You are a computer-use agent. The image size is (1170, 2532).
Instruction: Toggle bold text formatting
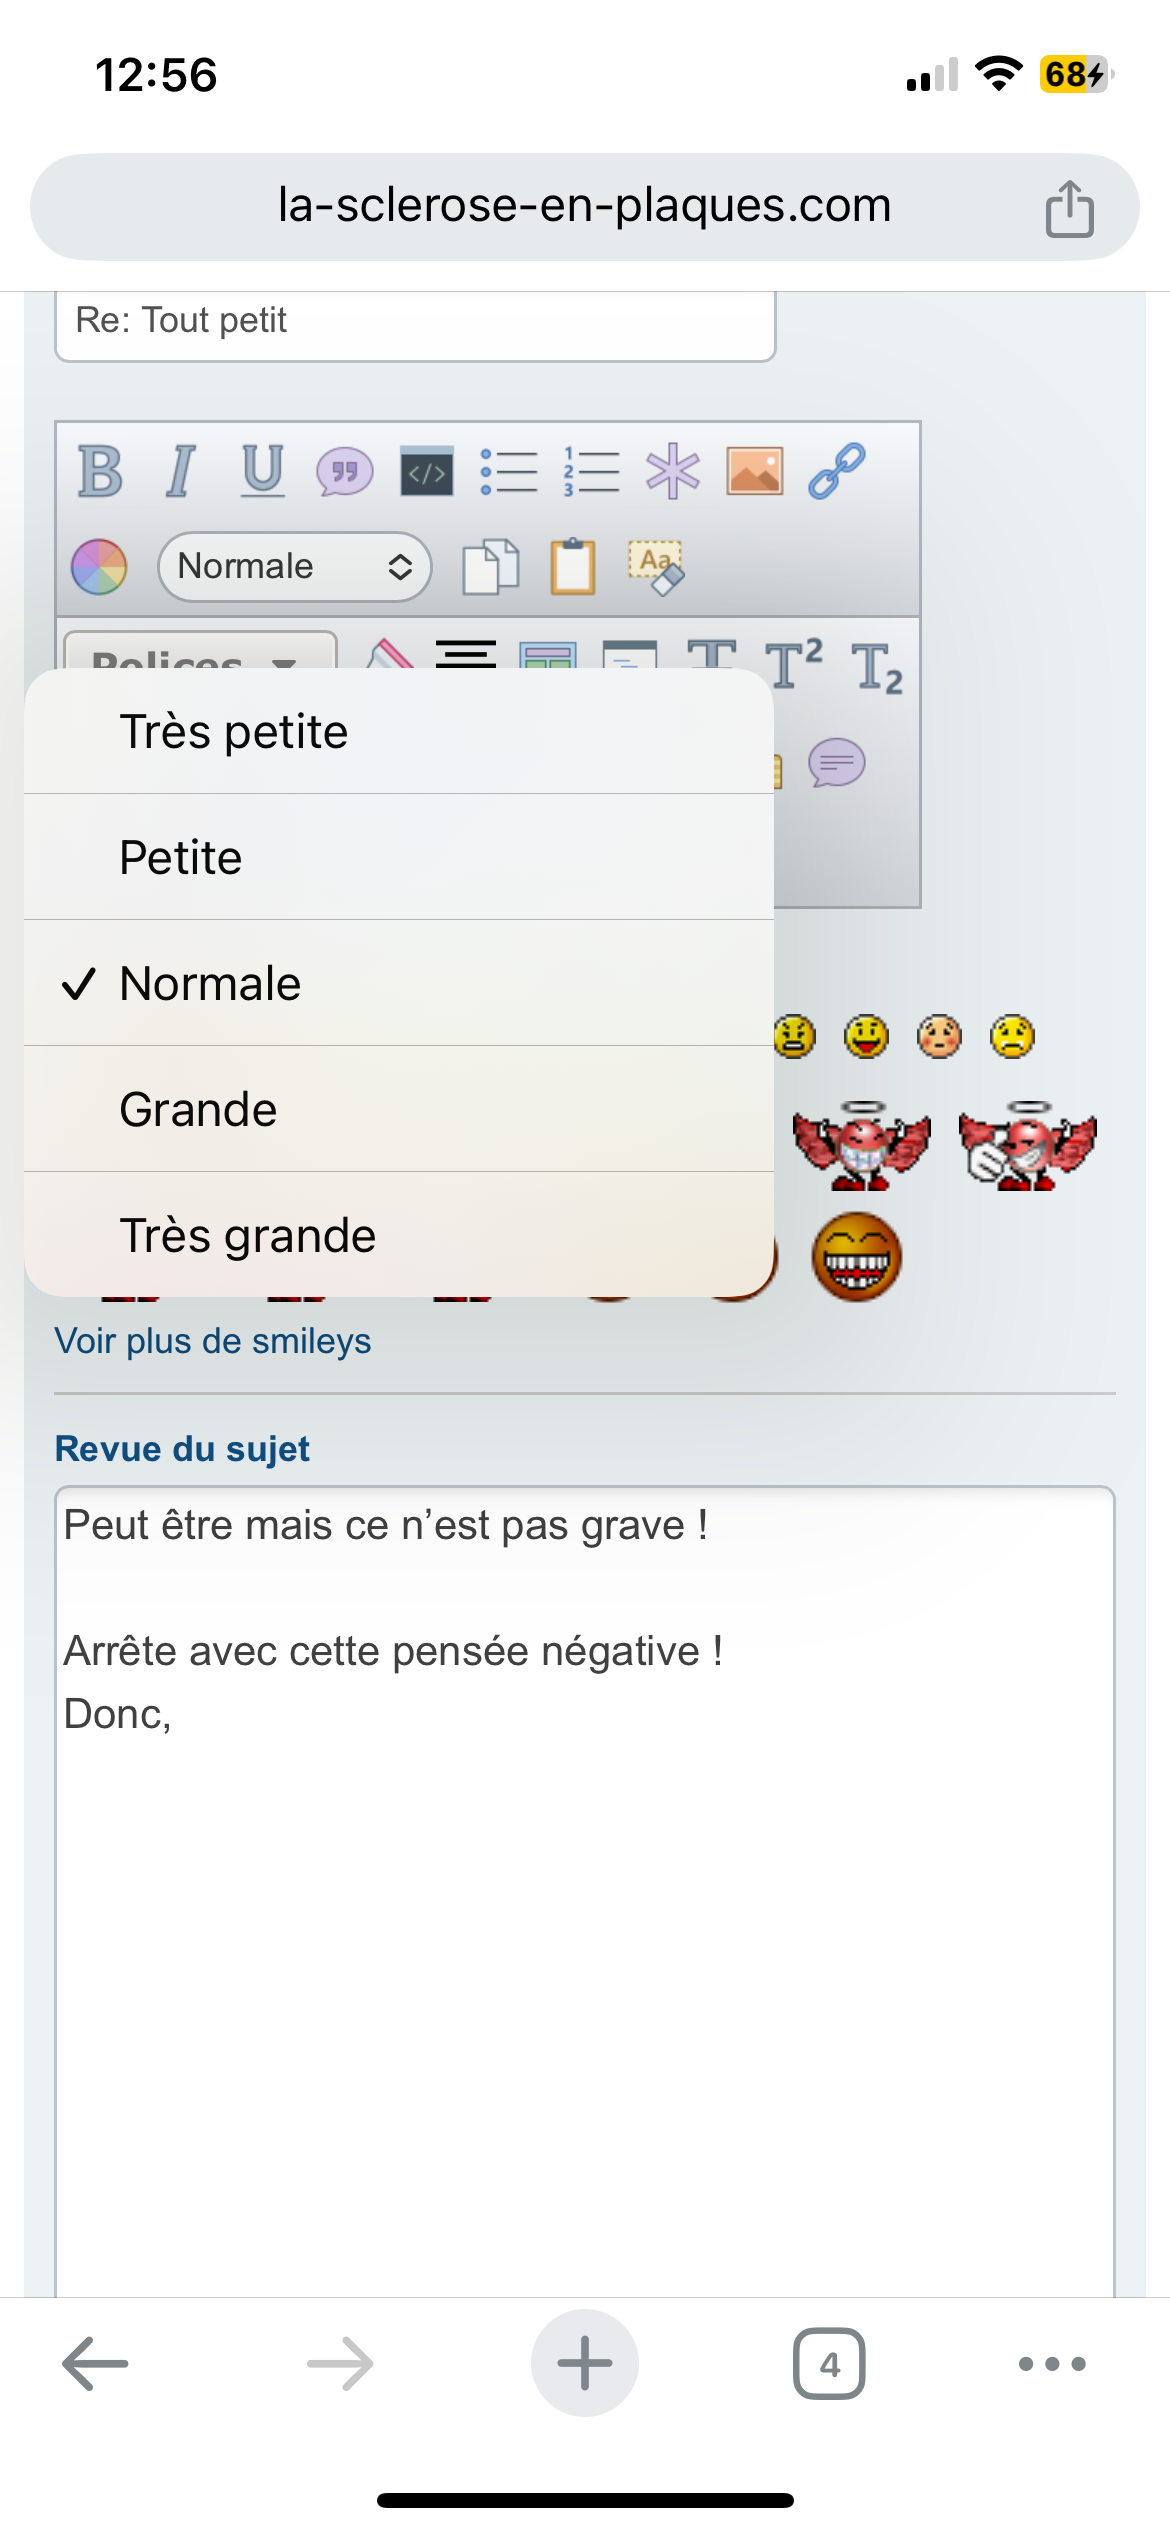(x=100, y=471)
